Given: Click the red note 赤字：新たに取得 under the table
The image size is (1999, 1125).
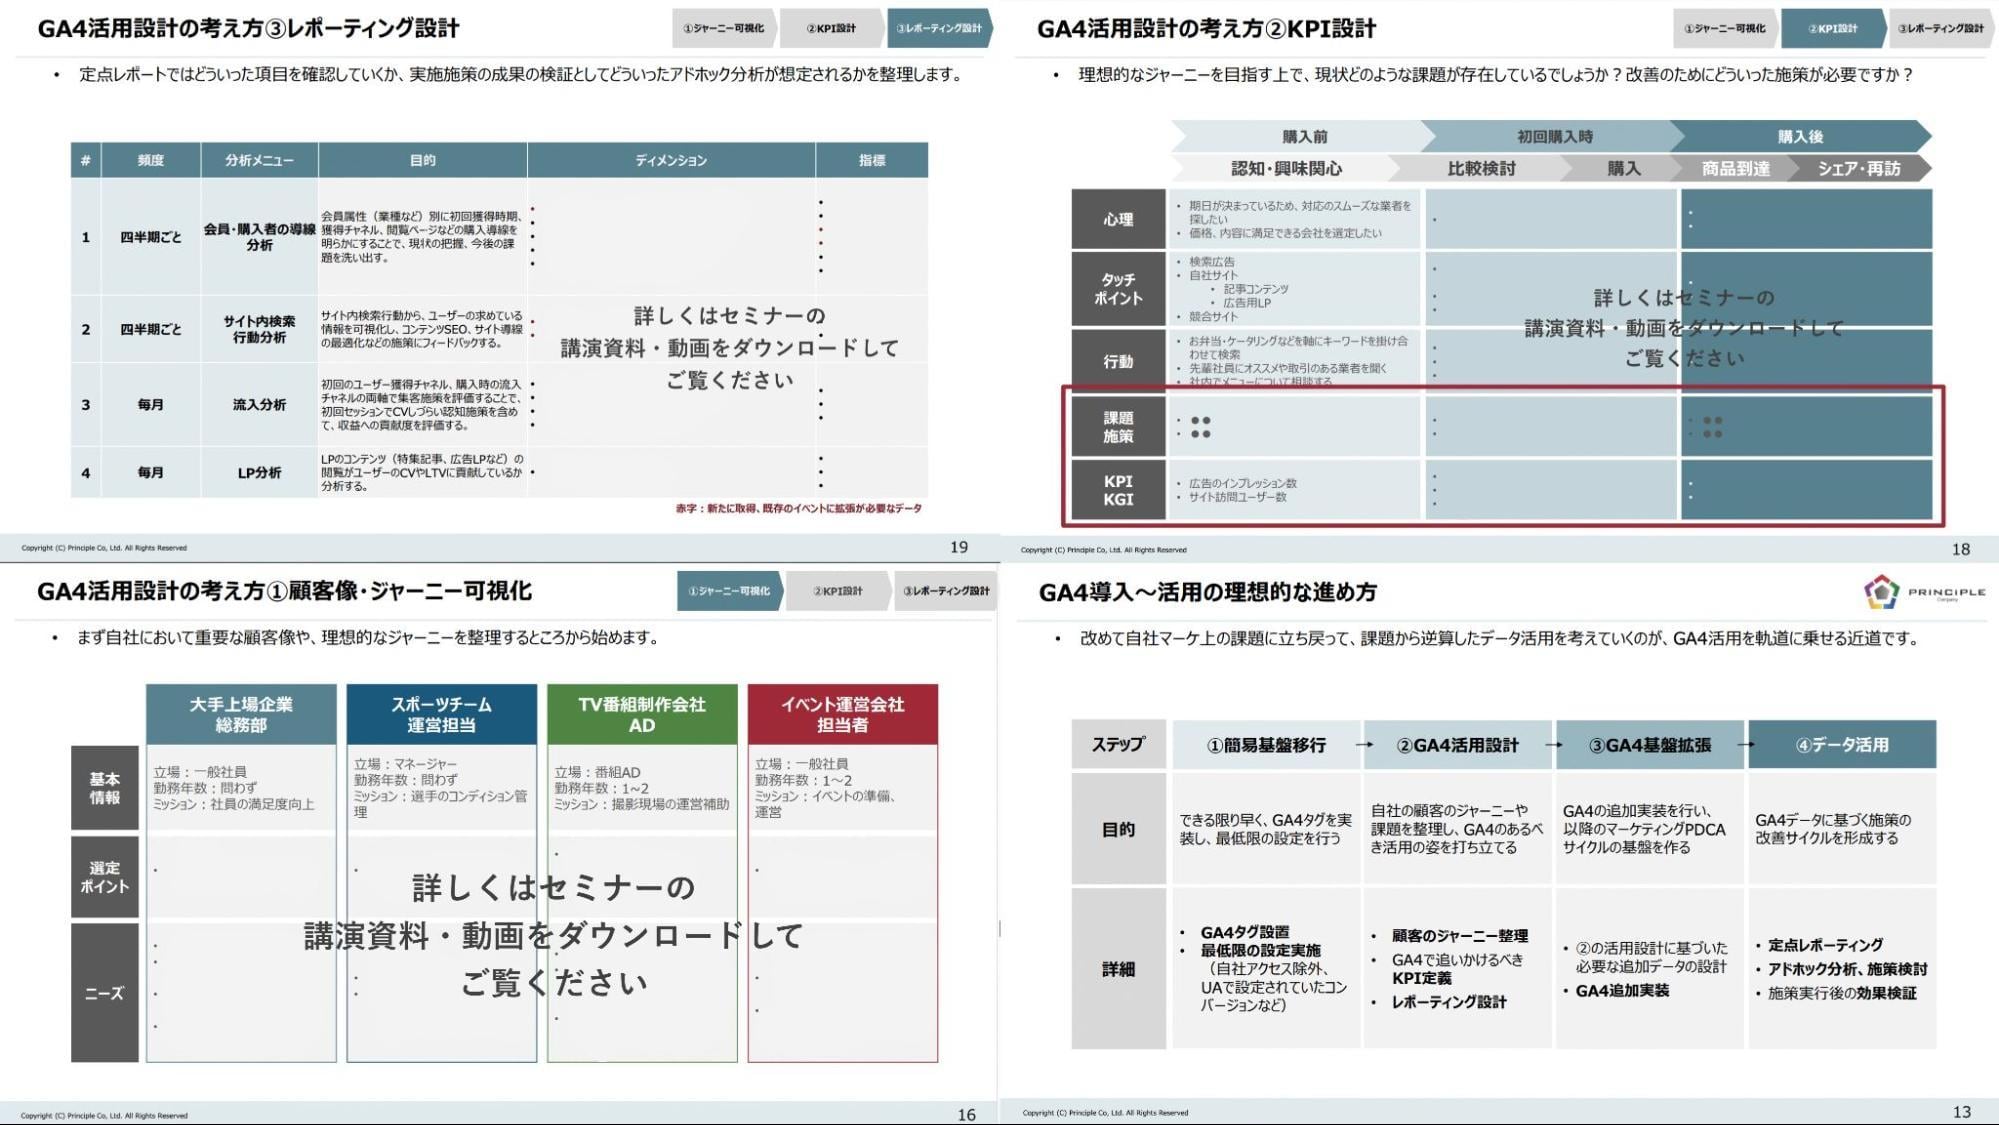Looking at the screenshot, I should point(799,509).
